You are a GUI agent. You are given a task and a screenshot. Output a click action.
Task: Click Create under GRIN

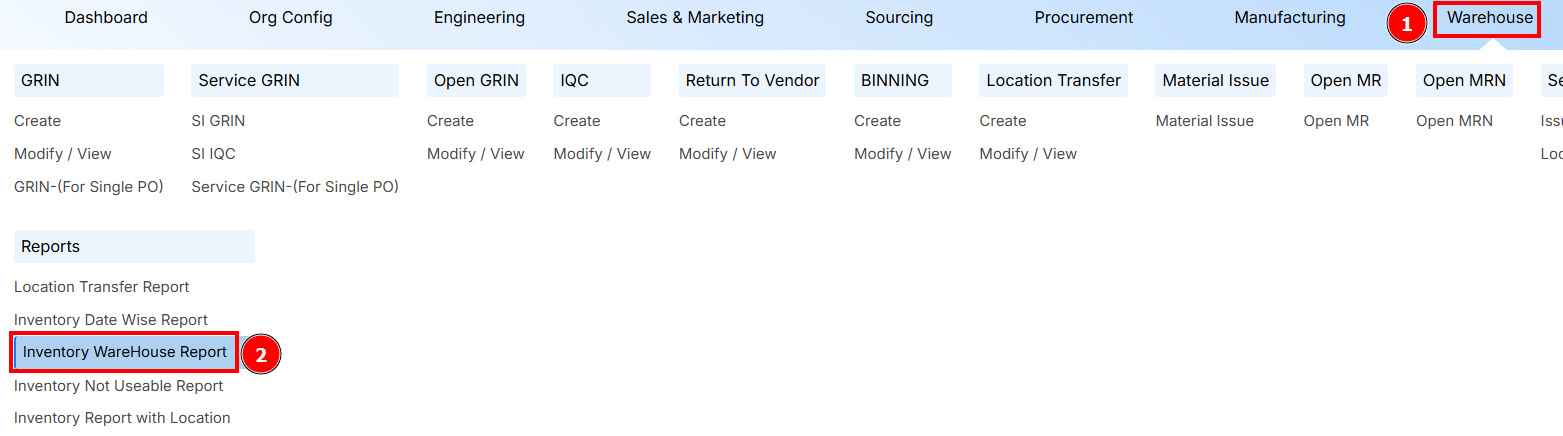[x=37, y=121]
